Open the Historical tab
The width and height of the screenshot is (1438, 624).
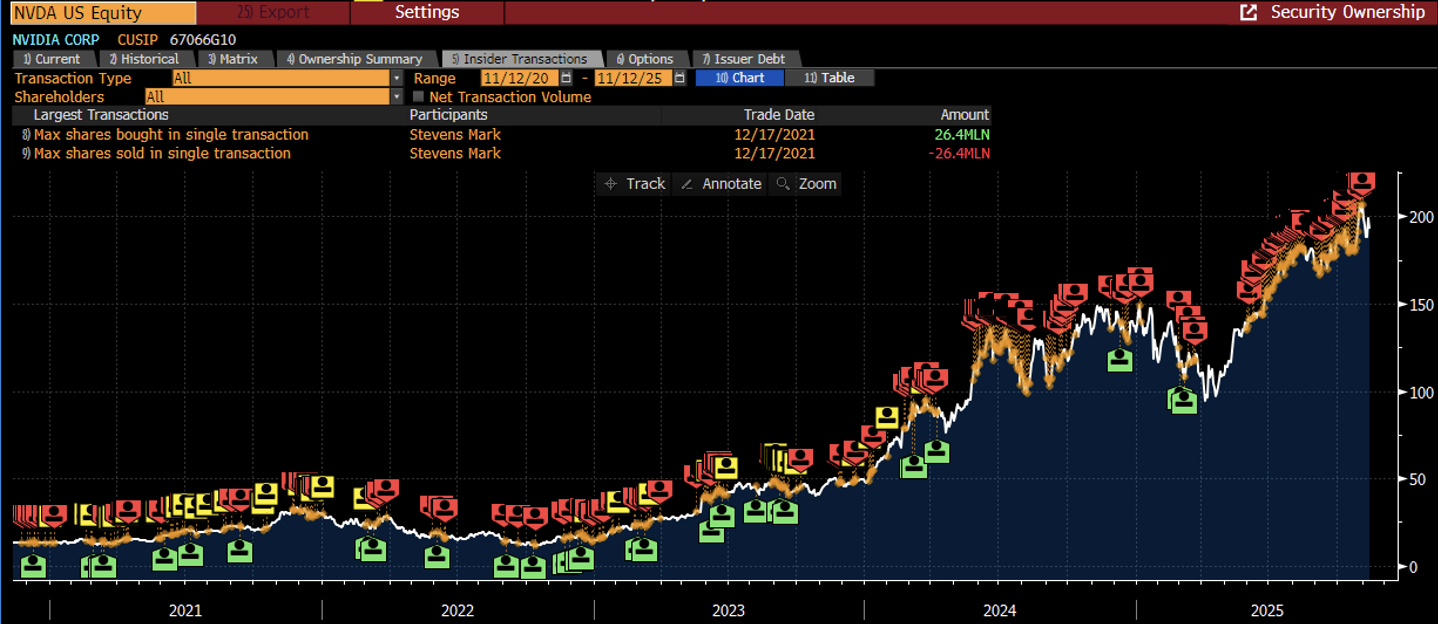[144, 59]
